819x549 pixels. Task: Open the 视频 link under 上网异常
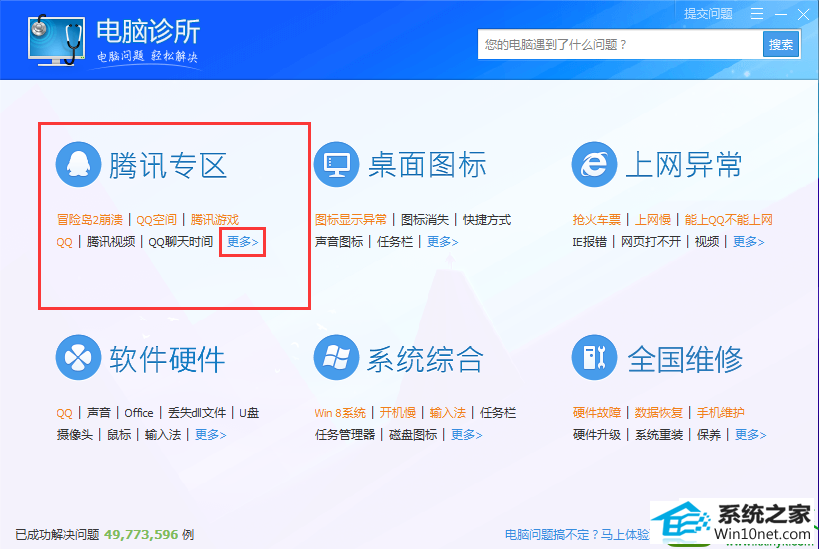click(x=707, y=242)
